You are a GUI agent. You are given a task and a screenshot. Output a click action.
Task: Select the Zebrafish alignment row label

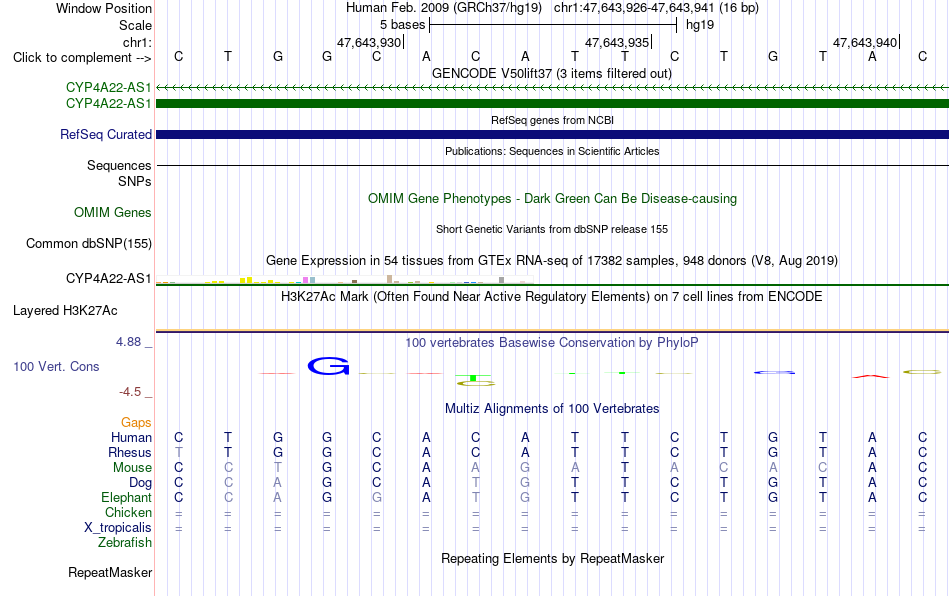pyautogui.click(x=125, y=543)
